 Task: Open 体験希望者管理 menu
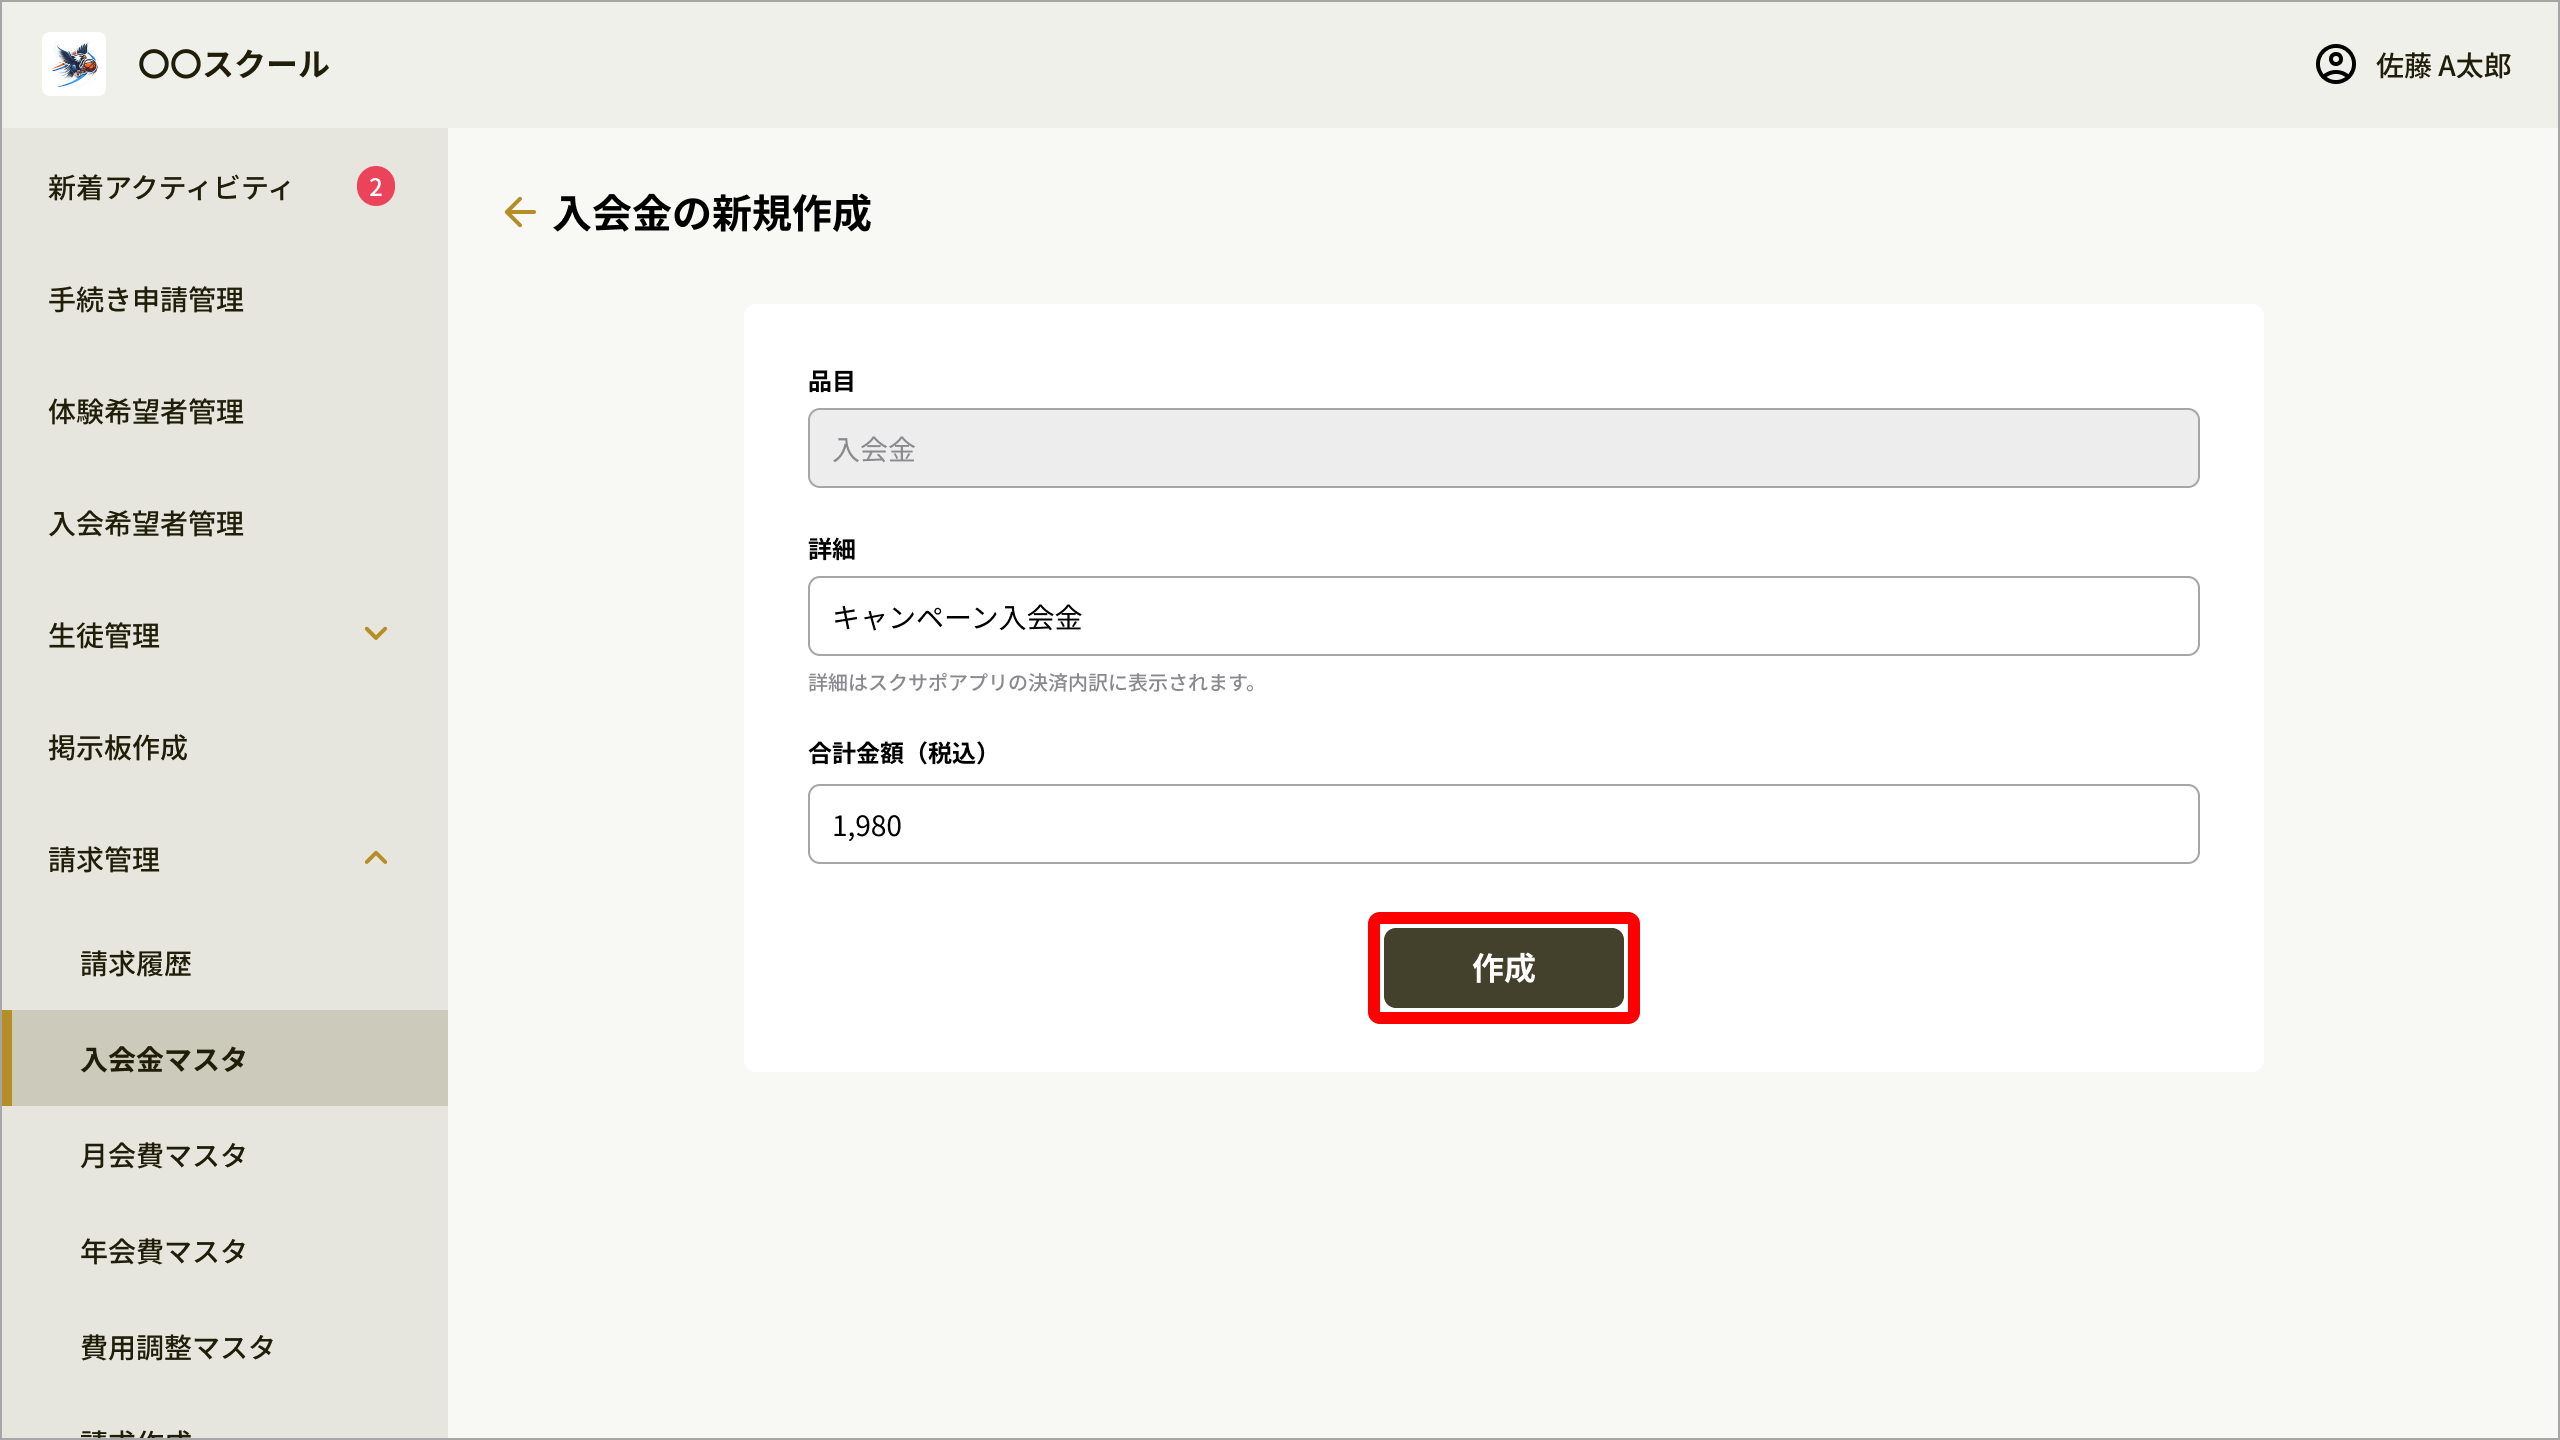[146, 411]
